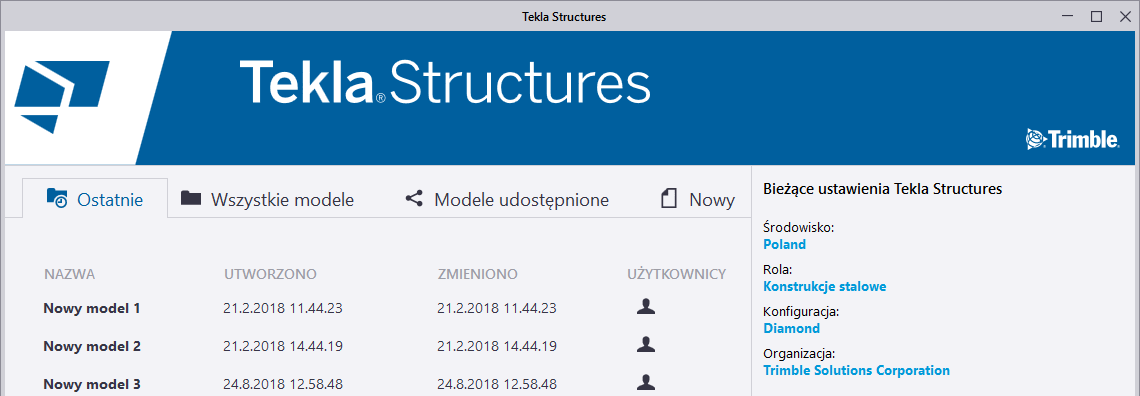Open the Ostatnie tab

(95, 198)
